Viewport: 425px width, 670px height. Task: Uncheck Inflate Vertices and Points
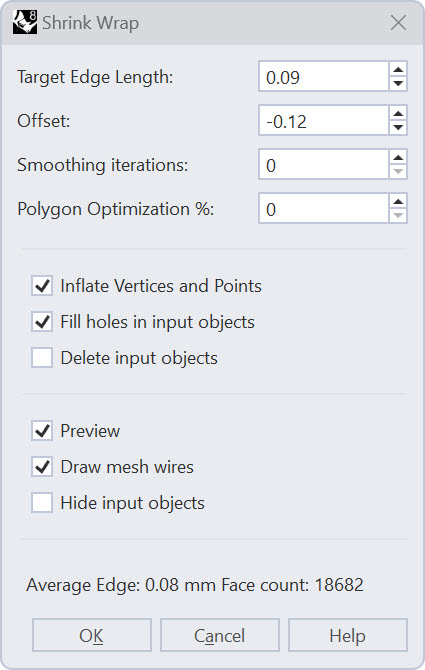[x=42, y=286]
